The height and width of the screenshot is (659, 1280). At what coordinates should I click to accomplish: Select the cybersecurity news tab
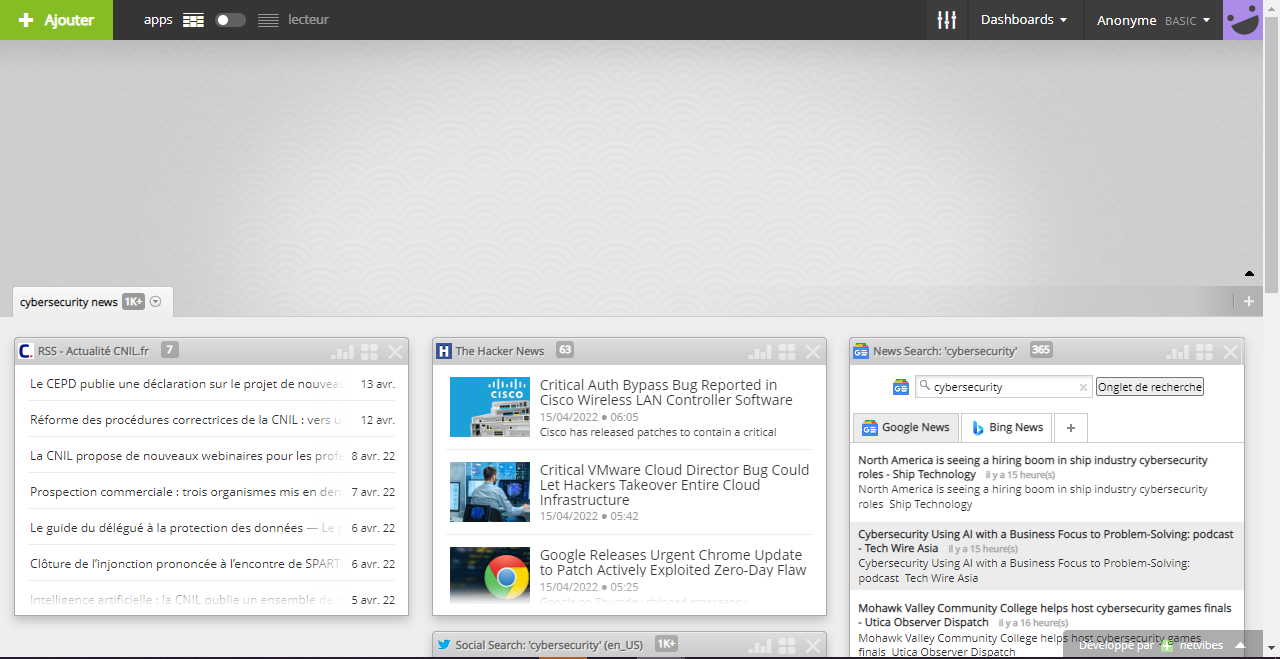(69, 302)
